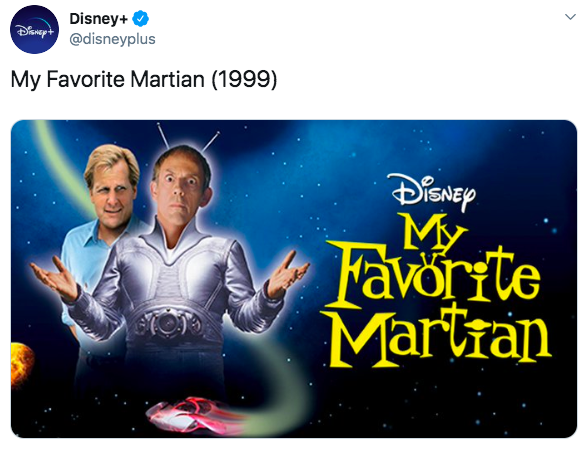The height and width of the screenshot is (453, 584).
Task: Open the @disneyplus handle link
Action: point(112,39)
